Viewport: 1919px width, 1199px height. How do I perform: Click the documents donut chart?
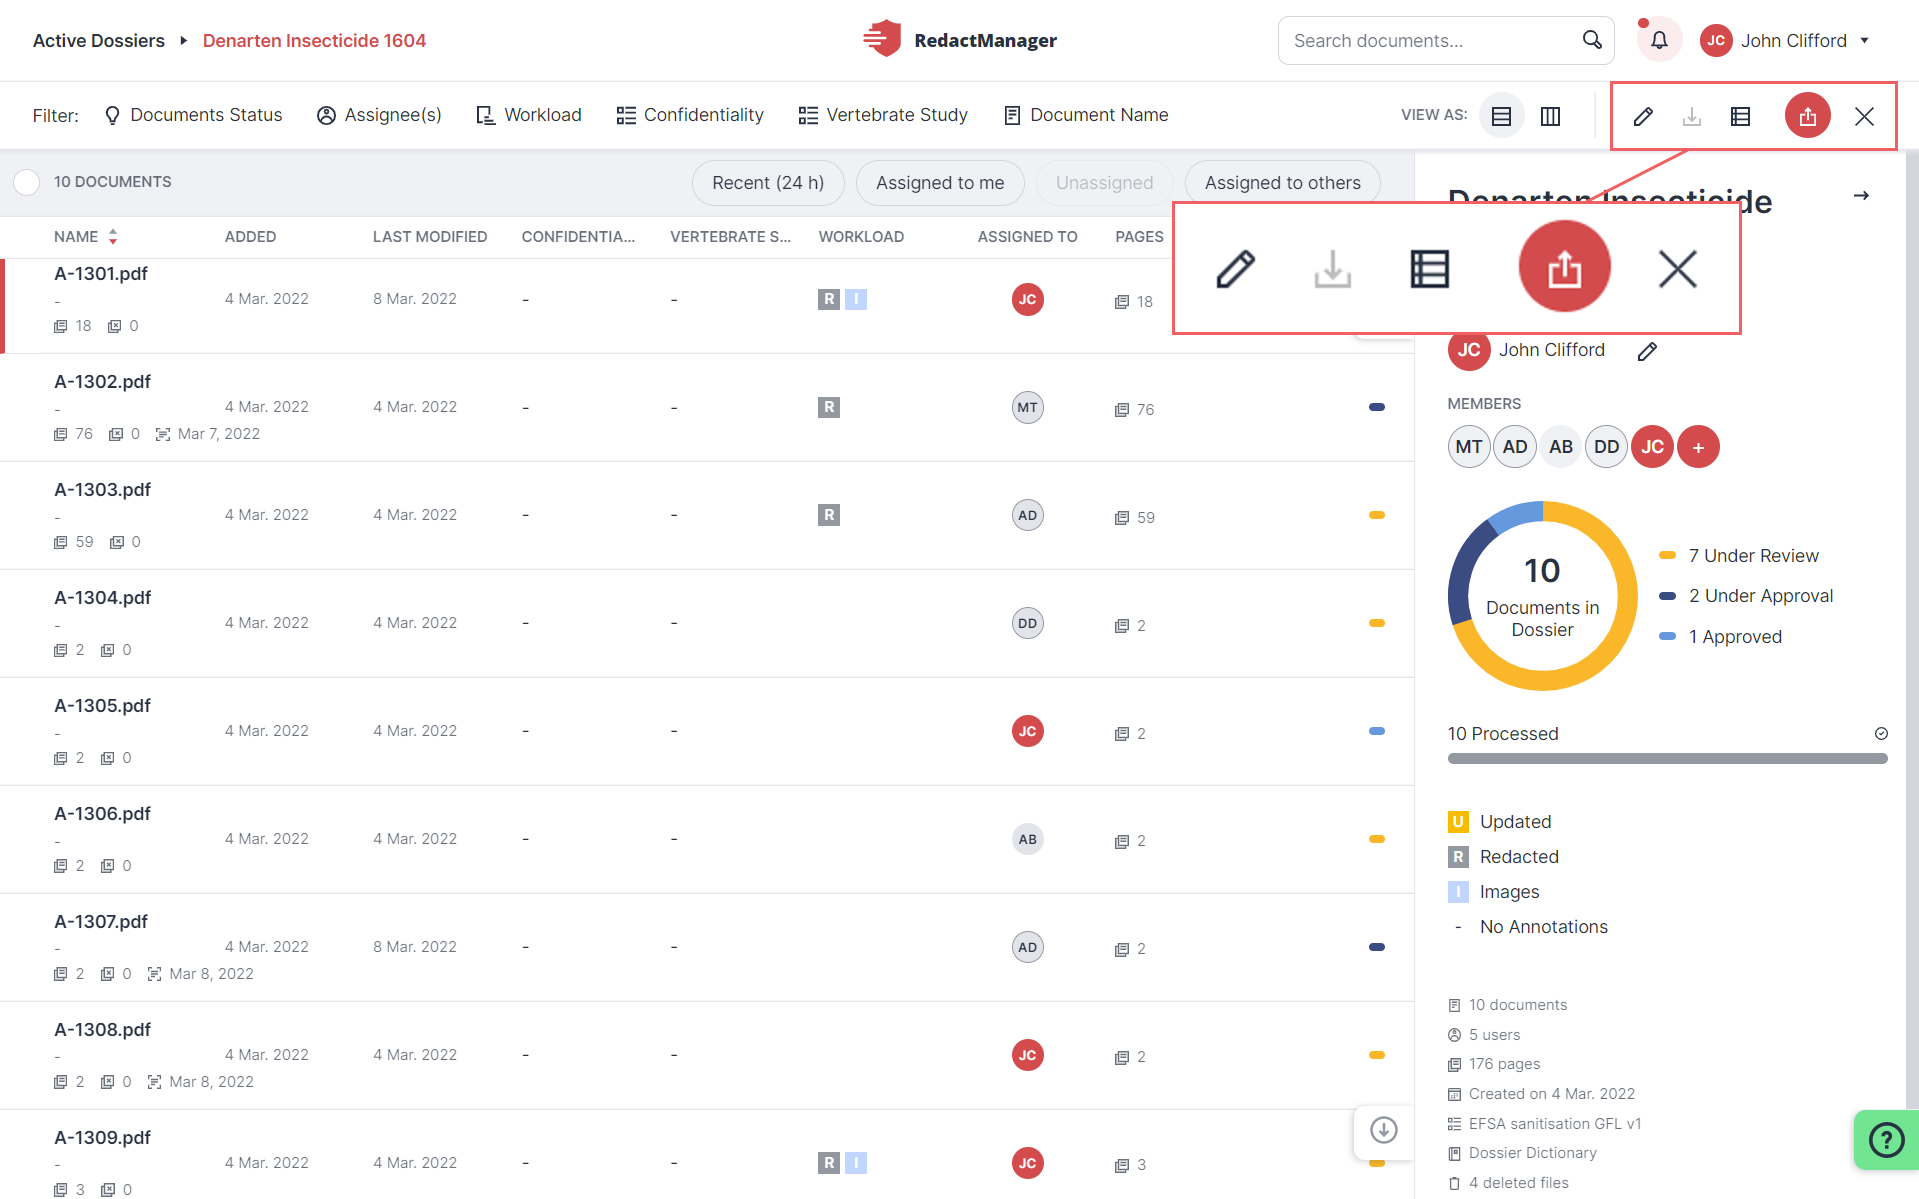click(x=1542, y=596)
